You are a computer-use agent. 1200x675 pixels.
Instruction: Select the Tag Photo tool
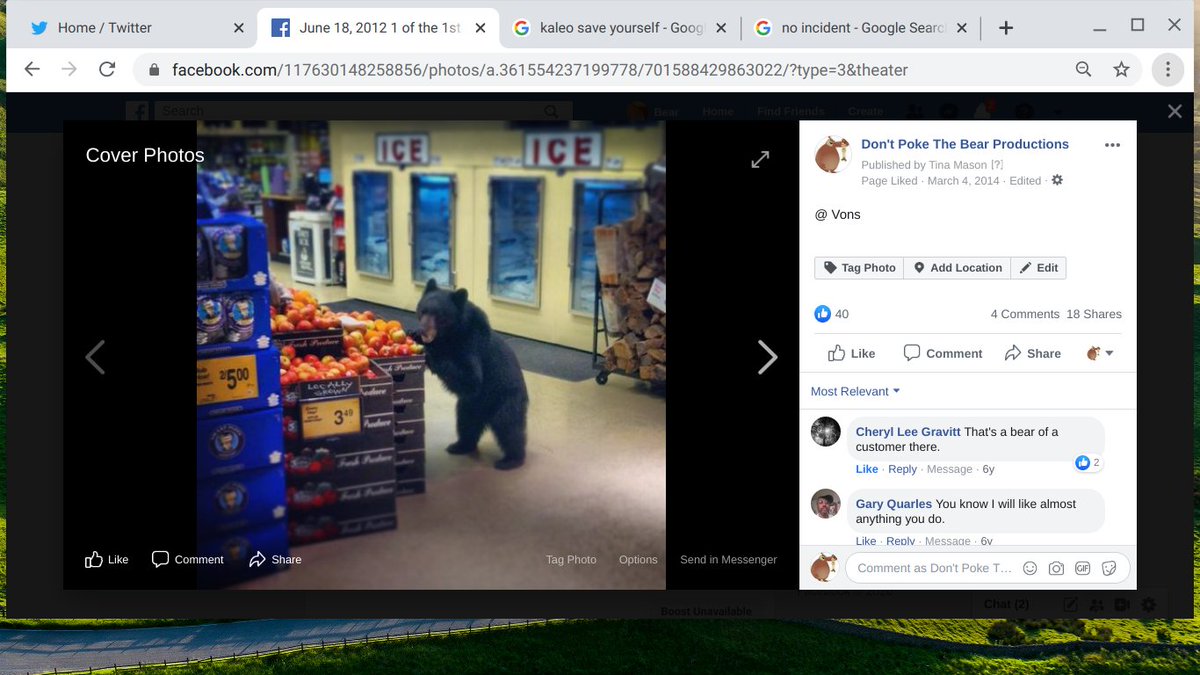(x=858, y=267)
